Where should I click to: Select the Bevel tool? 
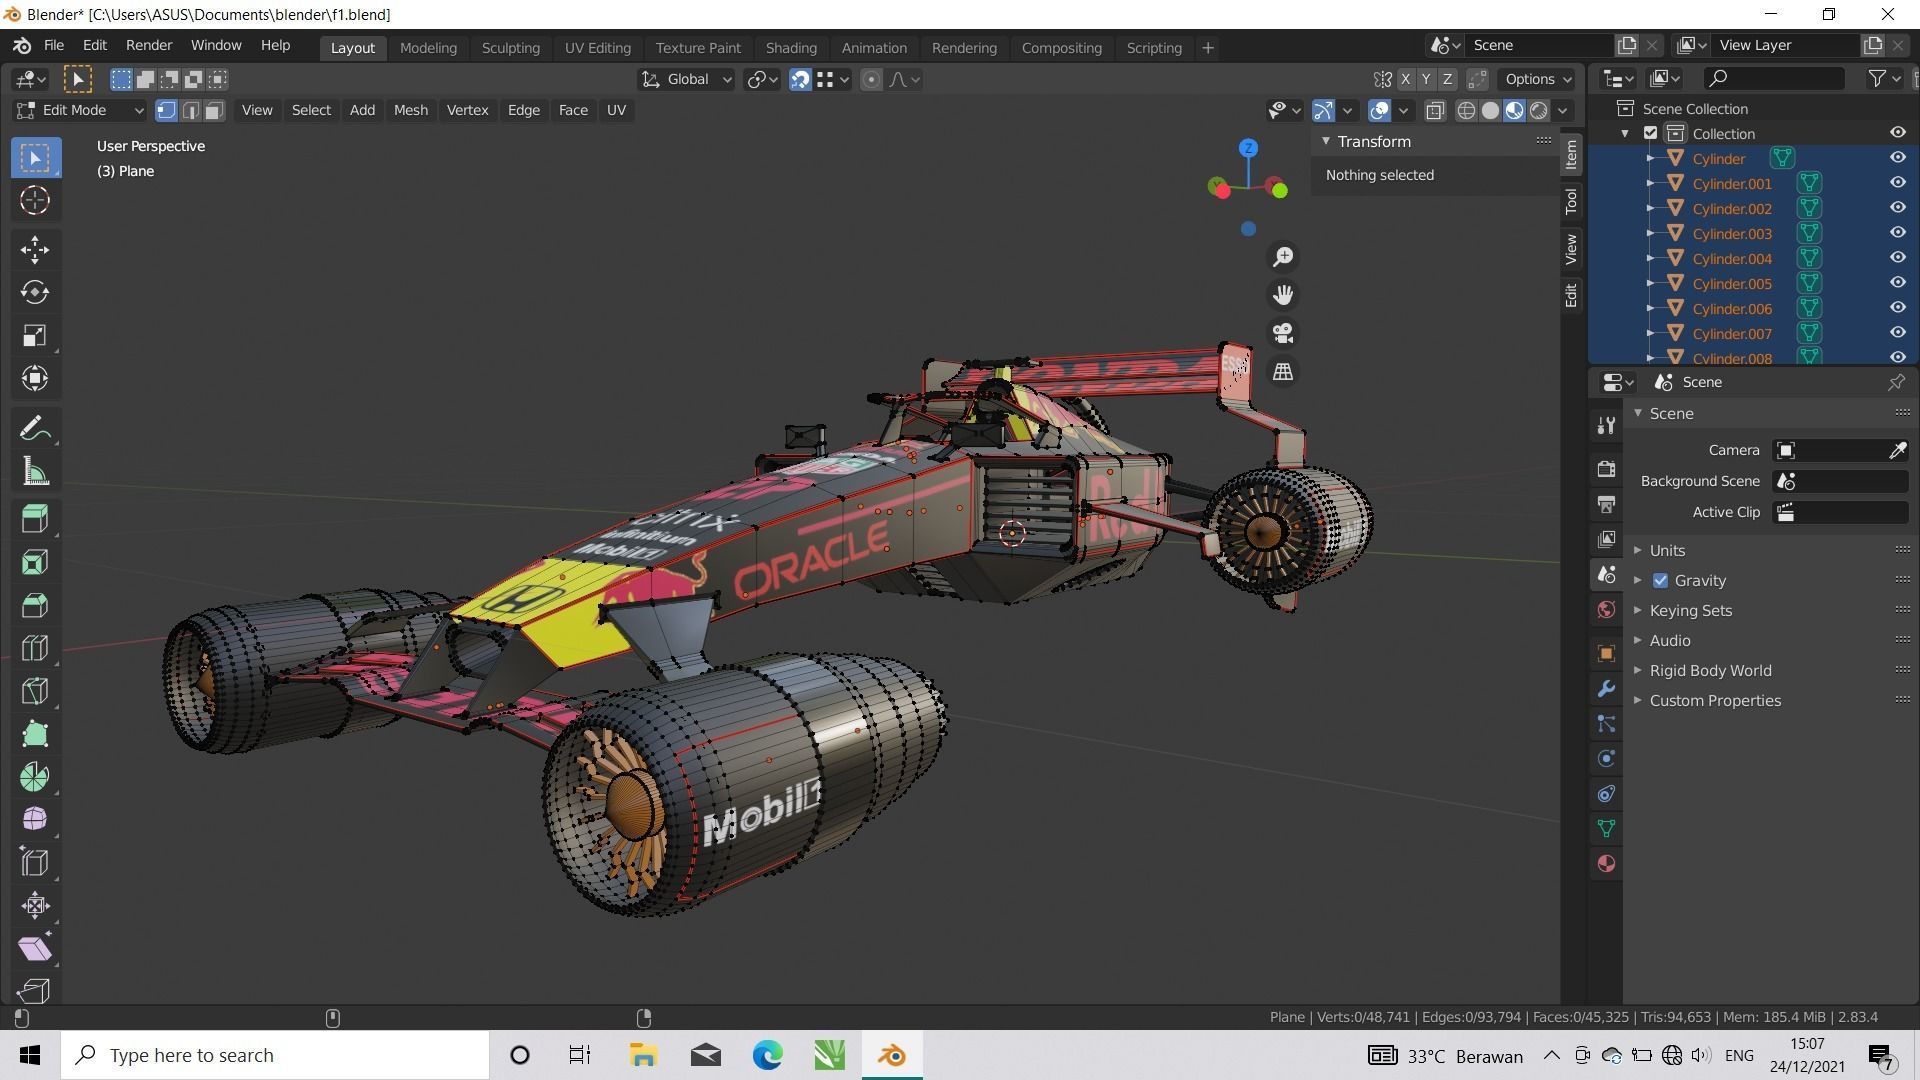pos(35,605)
